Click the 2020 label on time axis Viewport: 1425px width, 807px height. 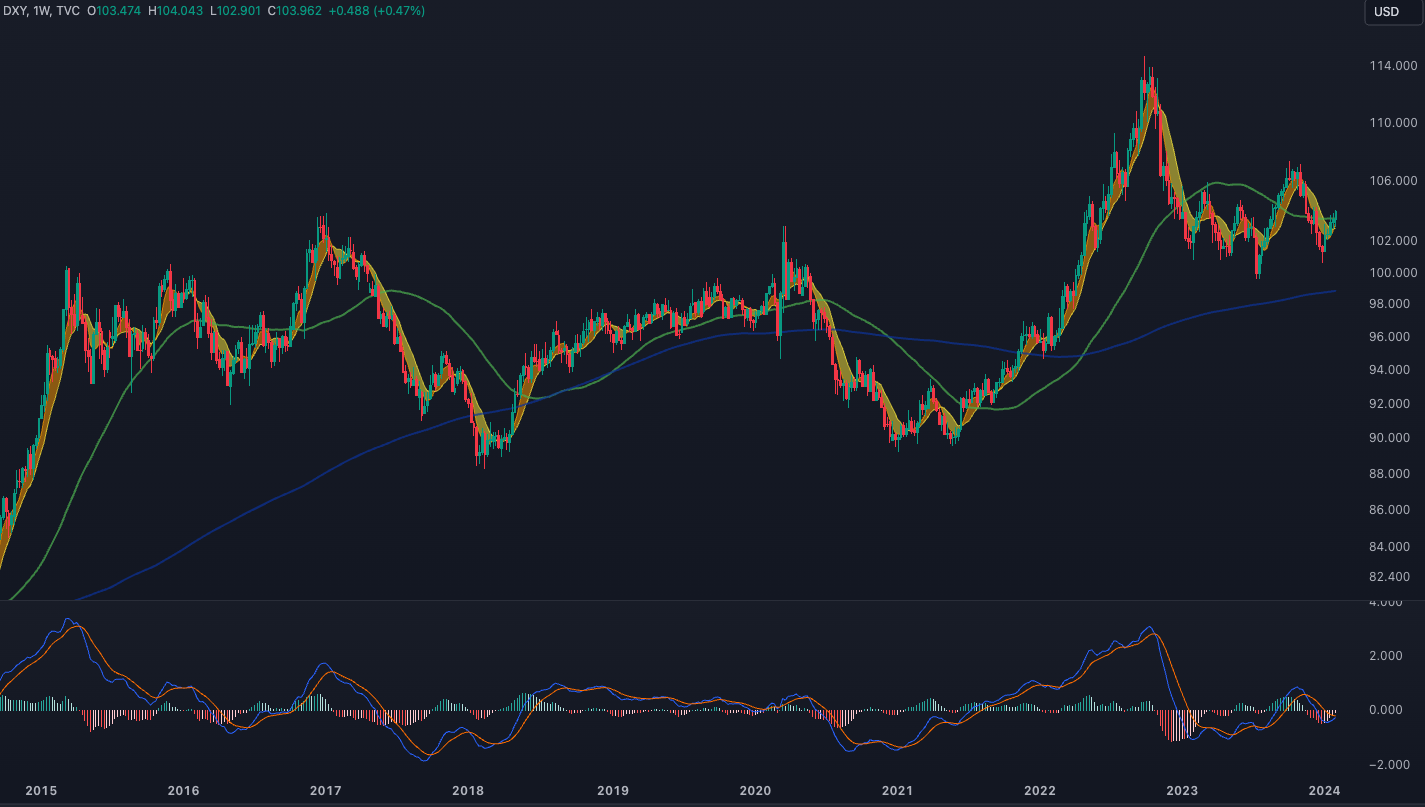tap(754, 791)
